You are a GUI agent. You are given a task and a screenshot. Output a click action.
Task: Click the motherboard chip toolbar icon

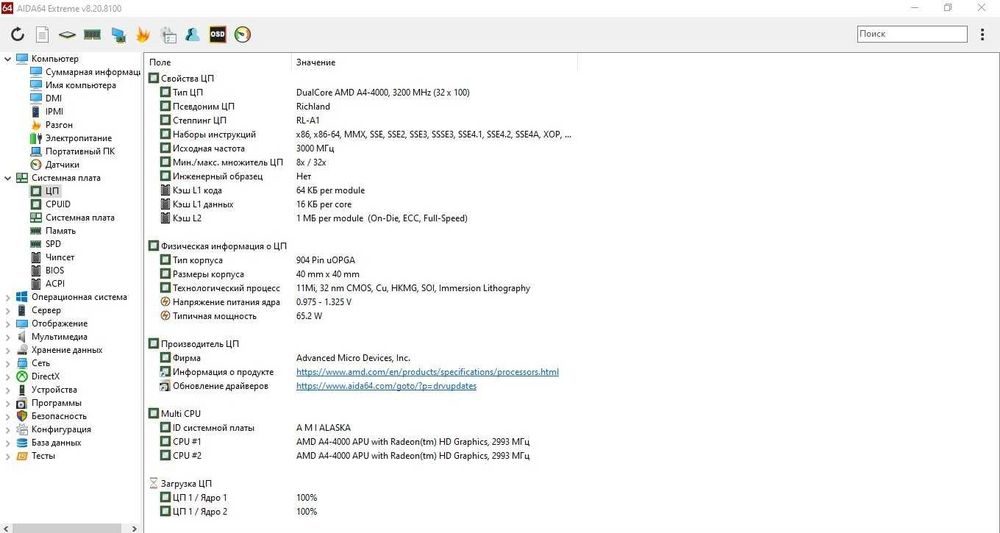(67, 34)
